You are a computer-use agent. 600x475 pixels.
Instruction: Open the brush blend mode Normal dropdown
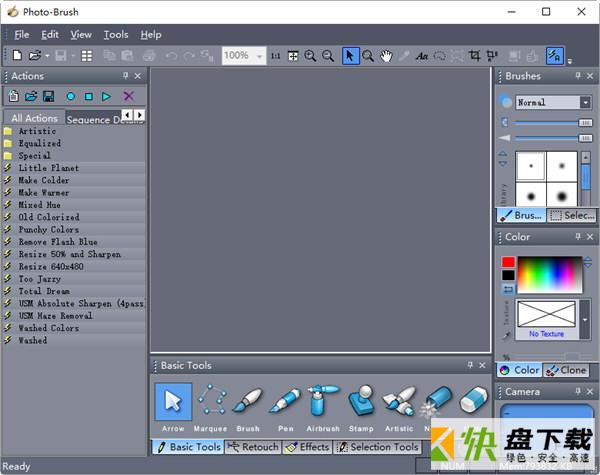[585, 102]
